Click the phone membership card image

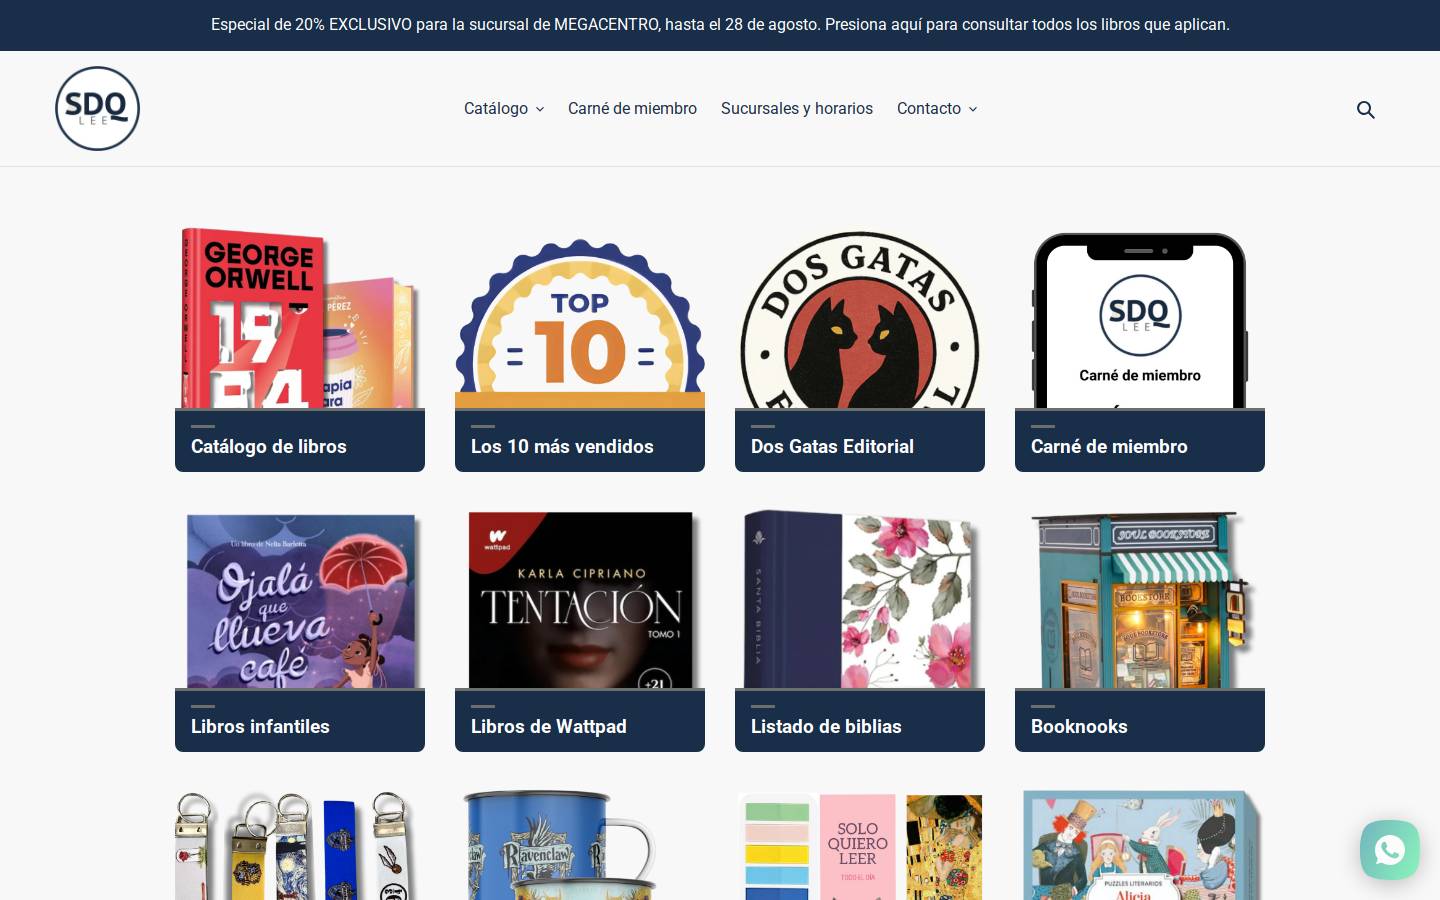pyautogui.click(x=1140, y=320)
